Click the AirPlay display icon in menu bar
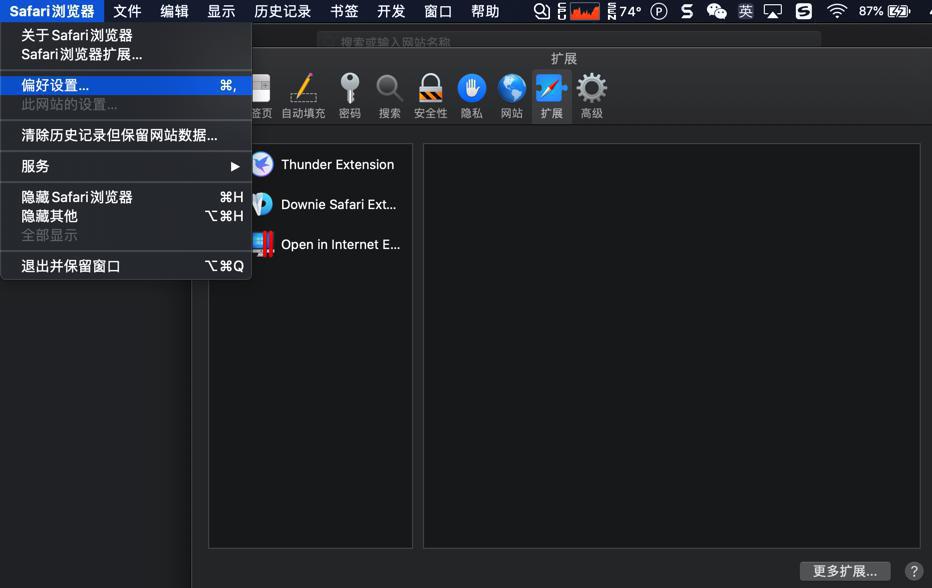Viewport: 932px width, 588px height. tap(773, 11)
